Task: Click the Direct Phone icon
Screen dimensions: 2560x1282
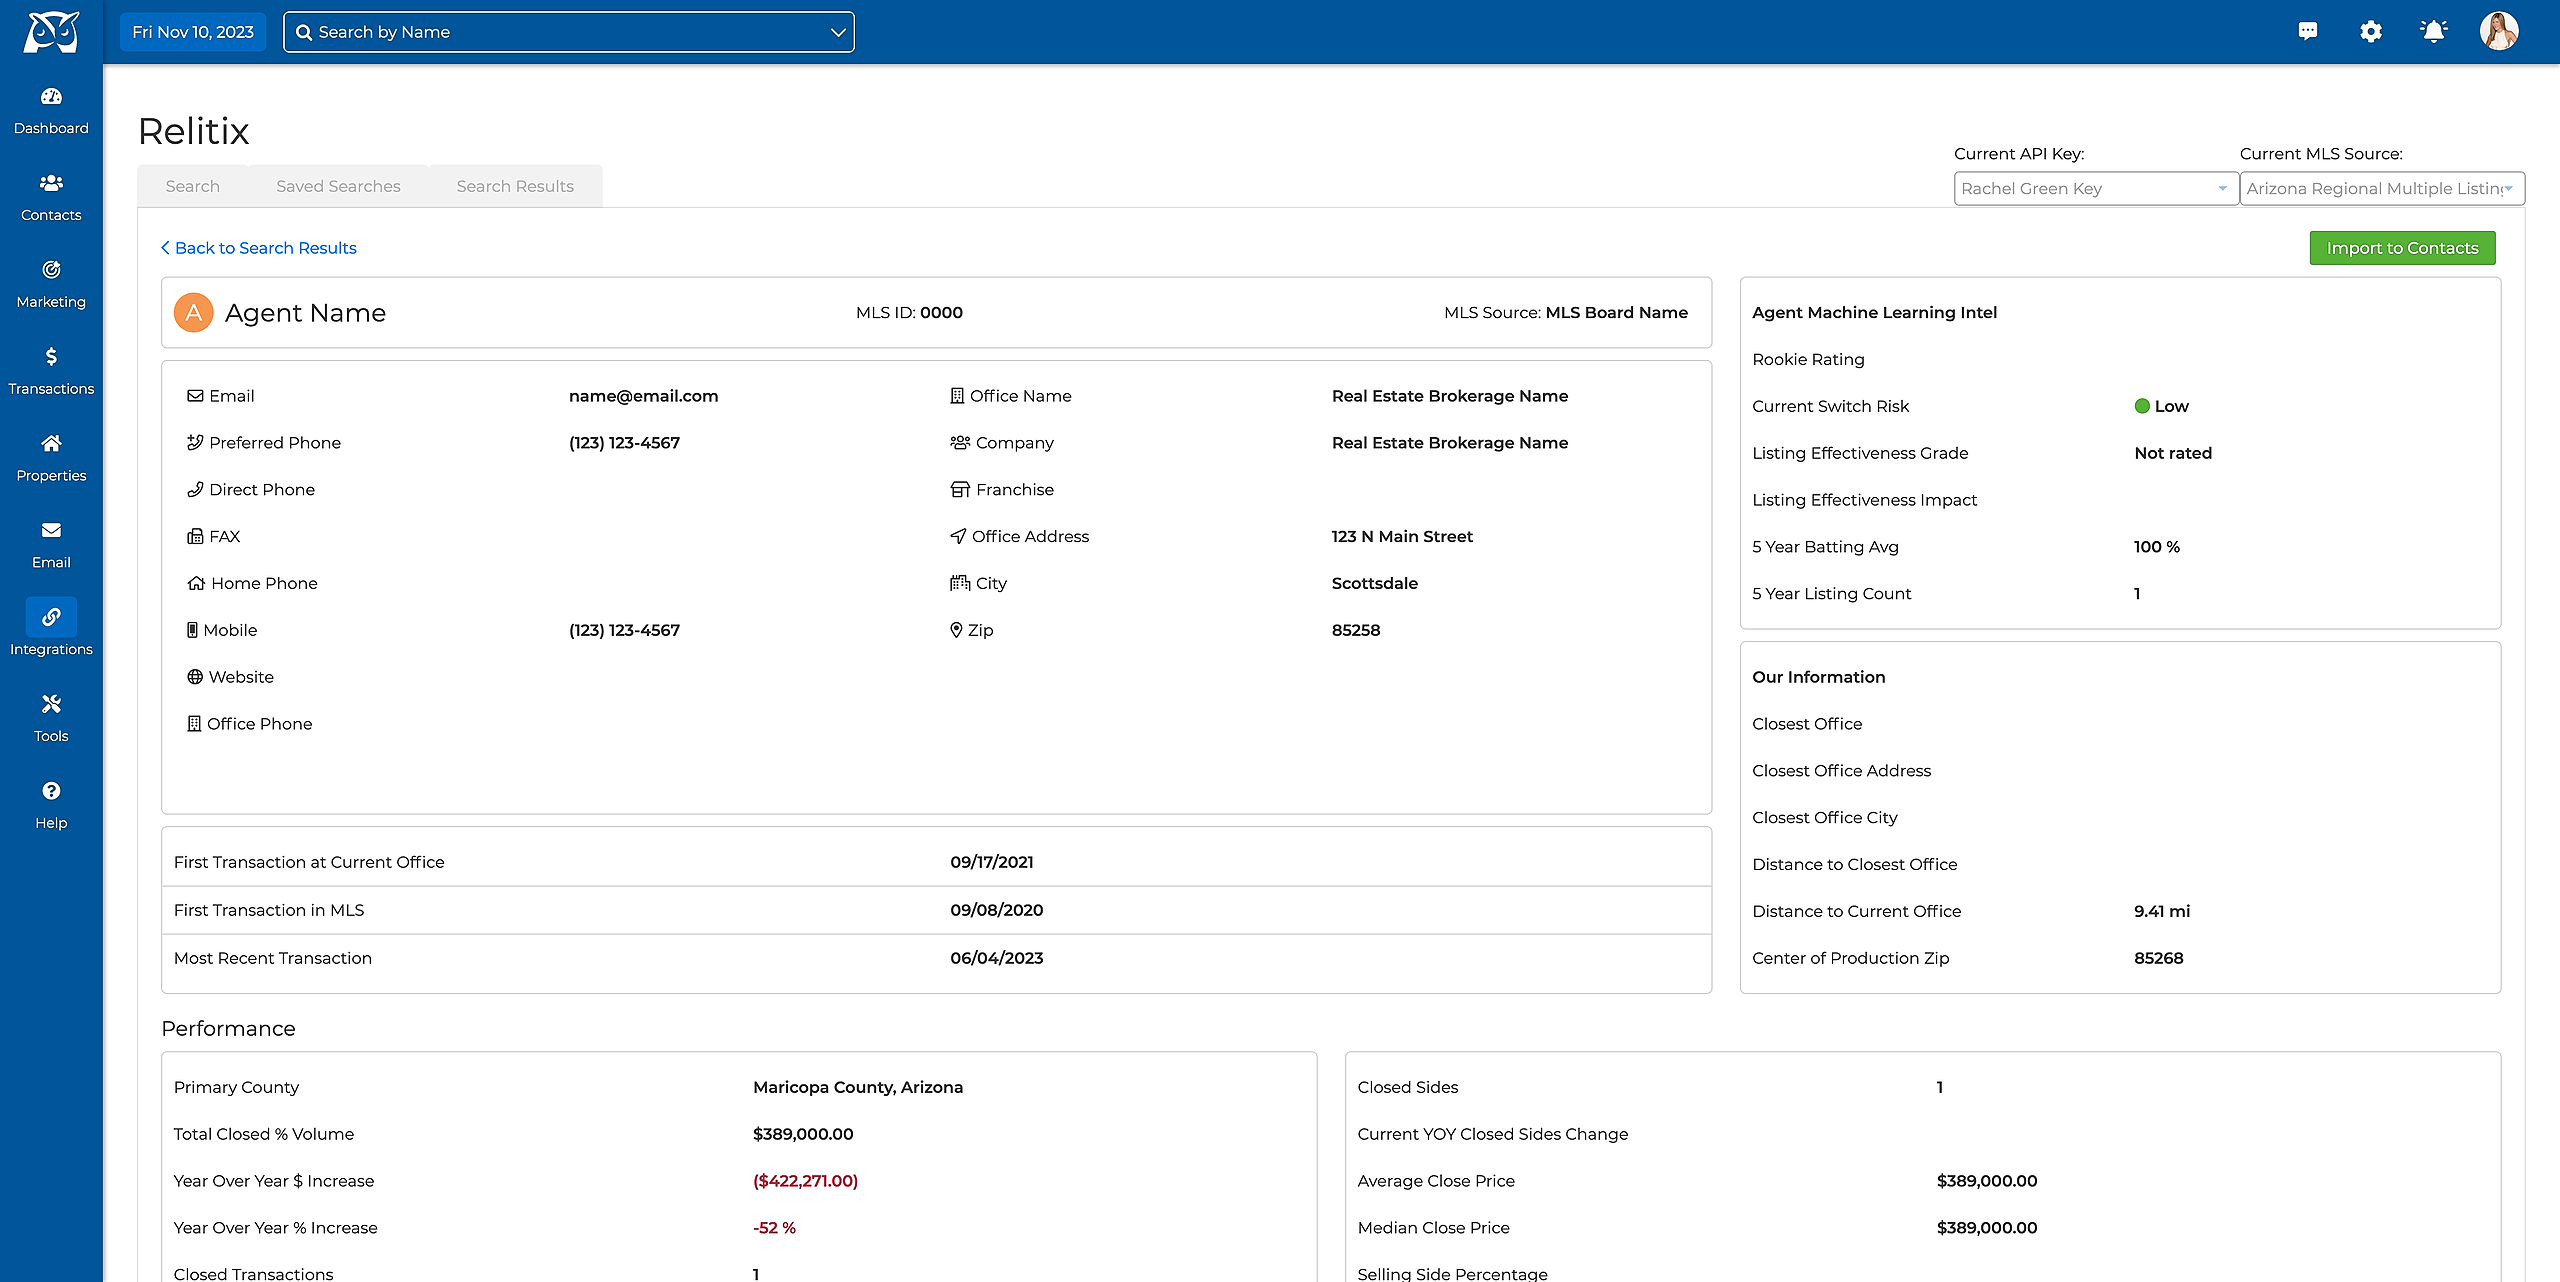Action: 195,490
